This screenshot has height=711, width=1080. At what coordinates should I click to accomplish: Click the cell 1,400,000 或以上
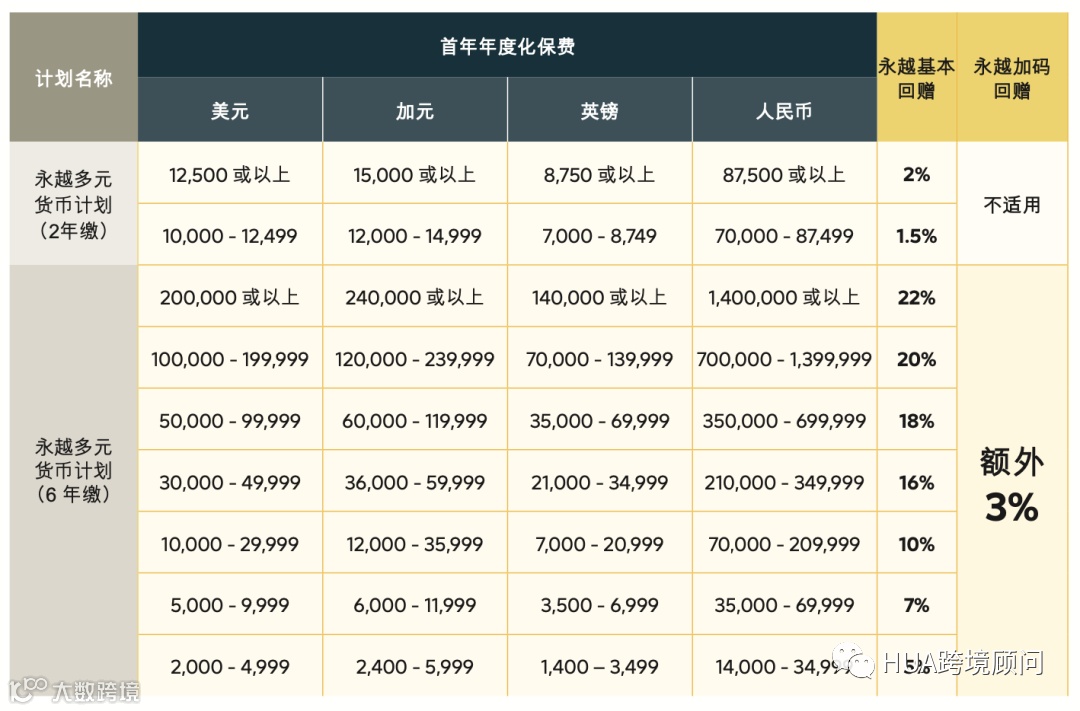click(785, 296)
